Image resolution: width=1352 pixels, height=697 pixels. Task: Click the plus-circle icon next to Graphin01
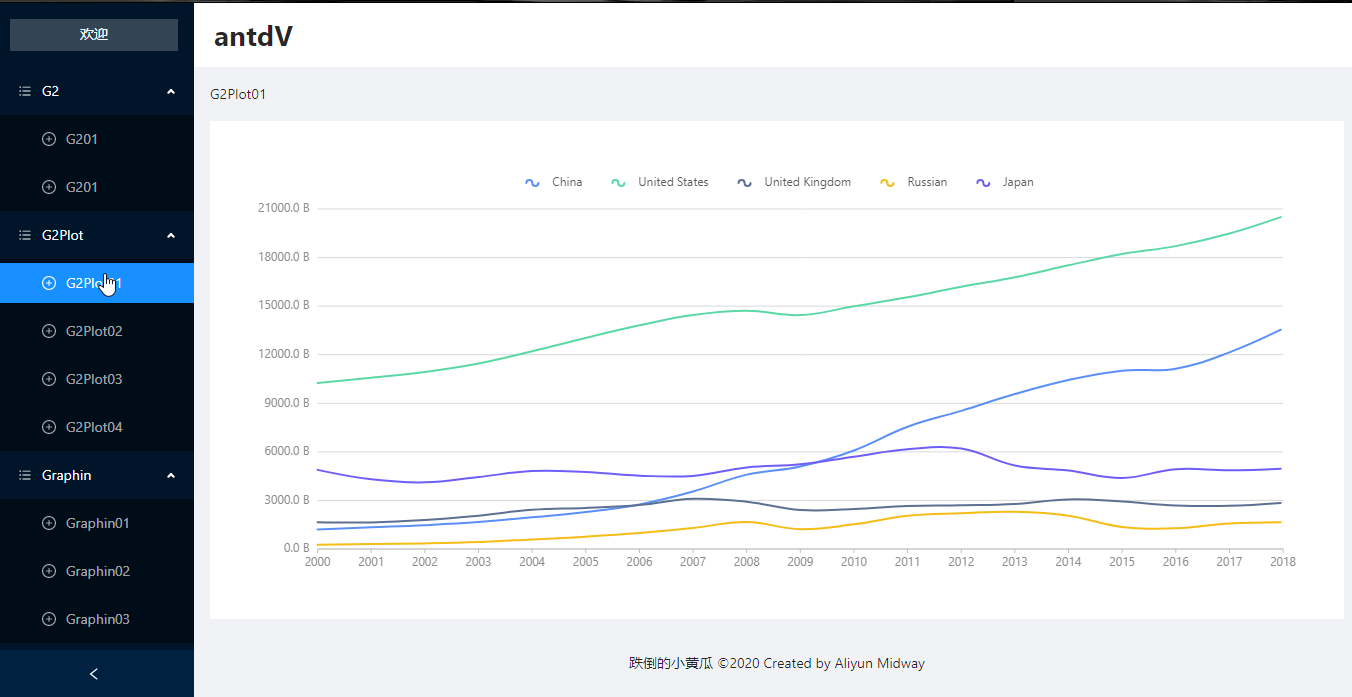tap(49, 523)
